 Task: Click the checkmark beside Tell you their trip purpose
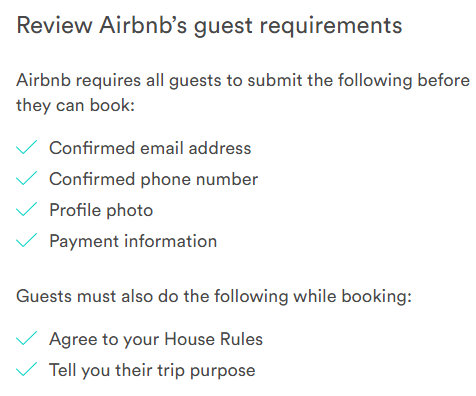coord(26,369)
